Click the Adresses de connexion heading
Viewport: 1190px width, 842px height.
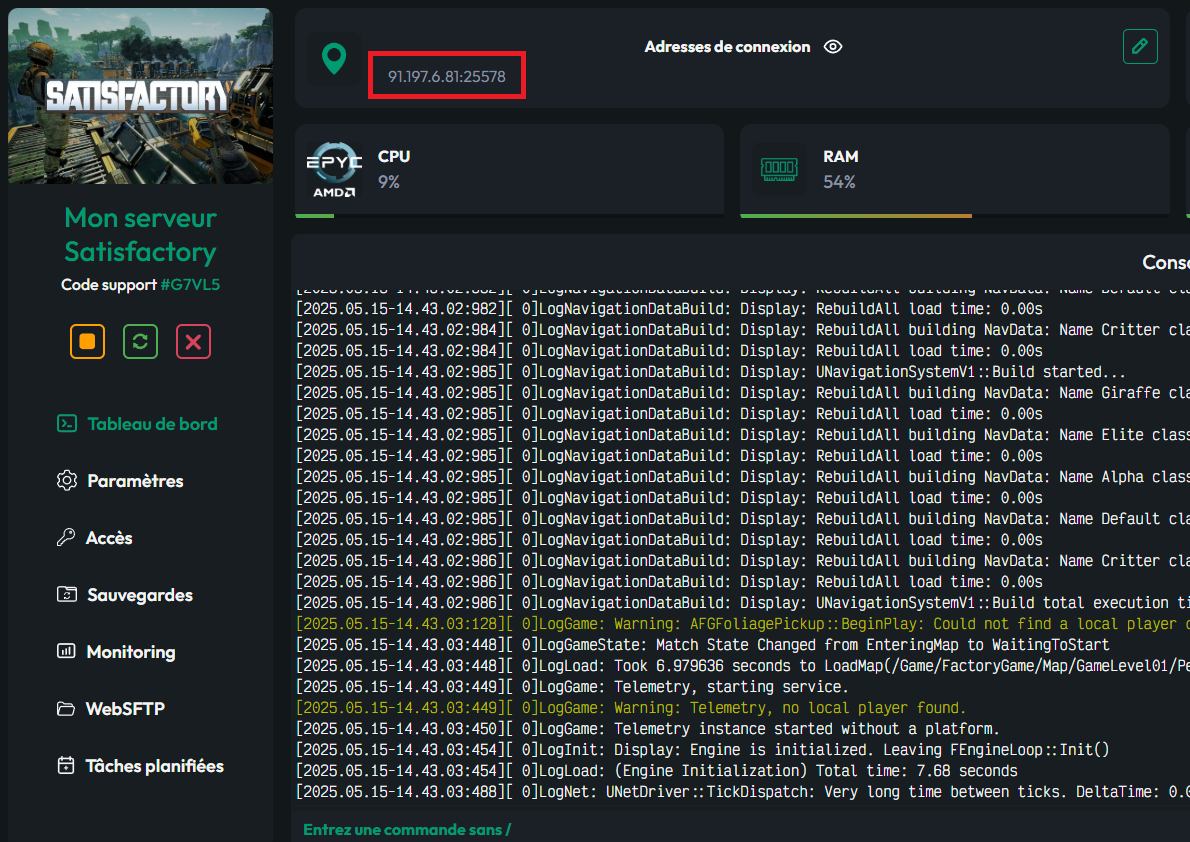tap(727, 47)
